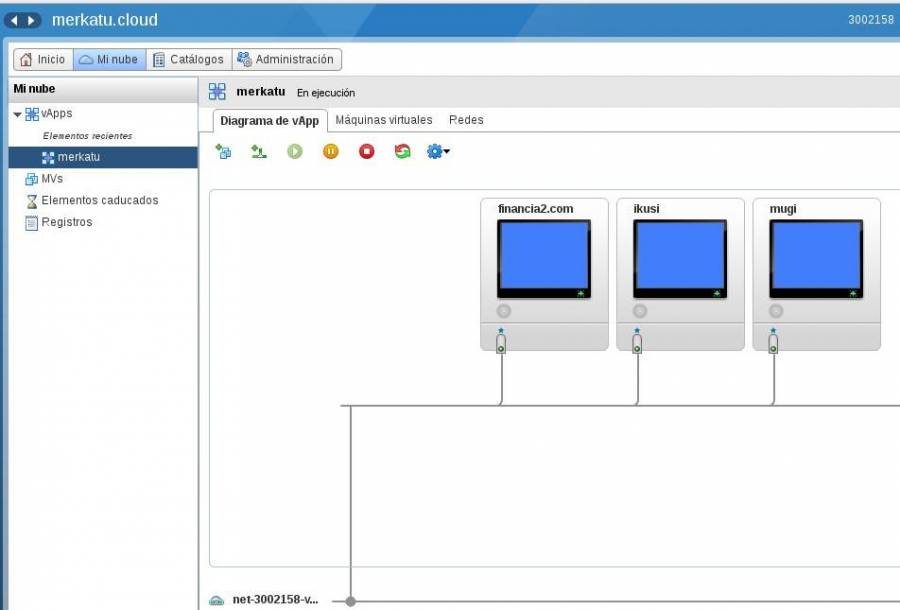Go to the Inicio home button

43,60
